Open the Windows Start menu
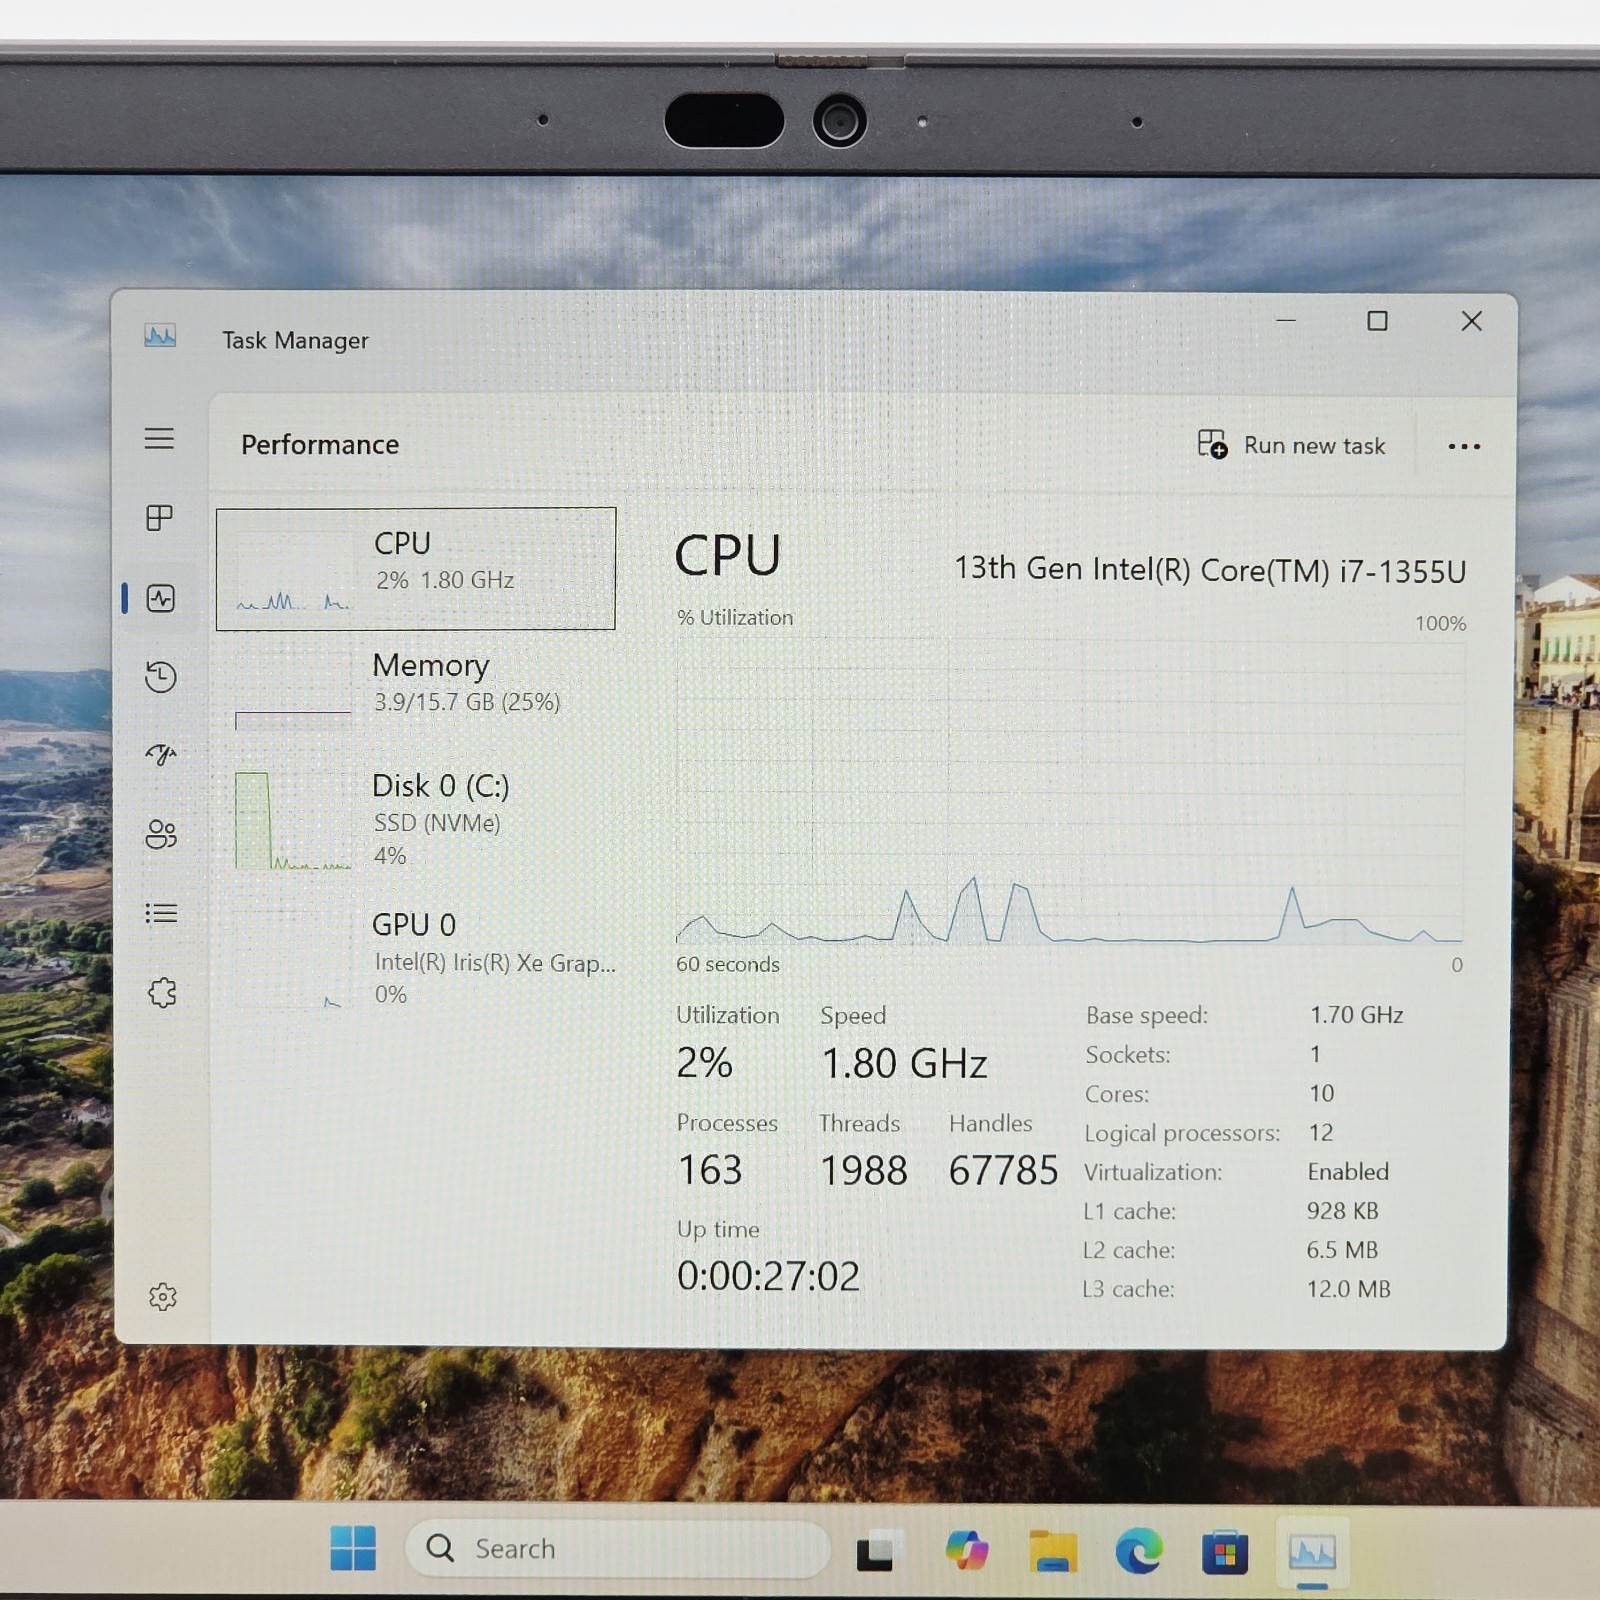Image resolution: width=1600 pixels, height=1600 pixels. point(353,1548)
